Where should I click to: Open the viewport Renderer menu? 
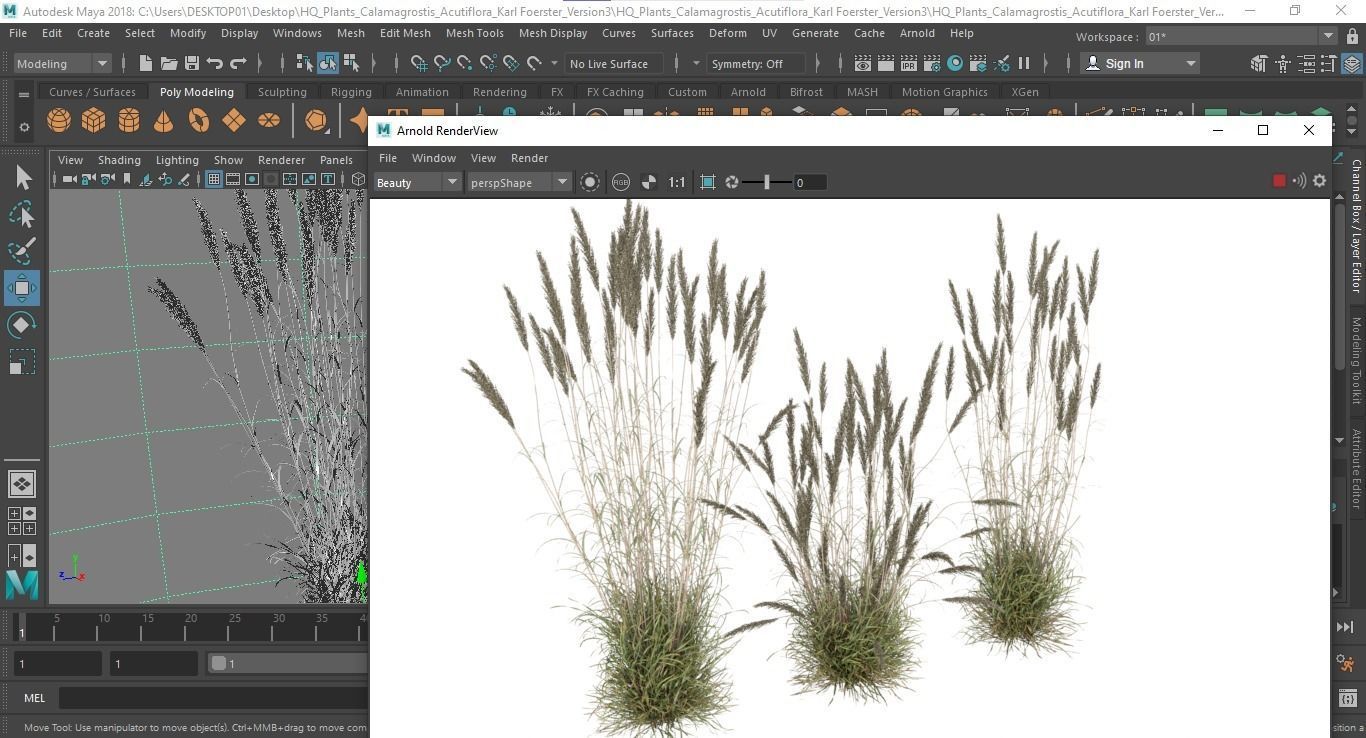[281, 160]
